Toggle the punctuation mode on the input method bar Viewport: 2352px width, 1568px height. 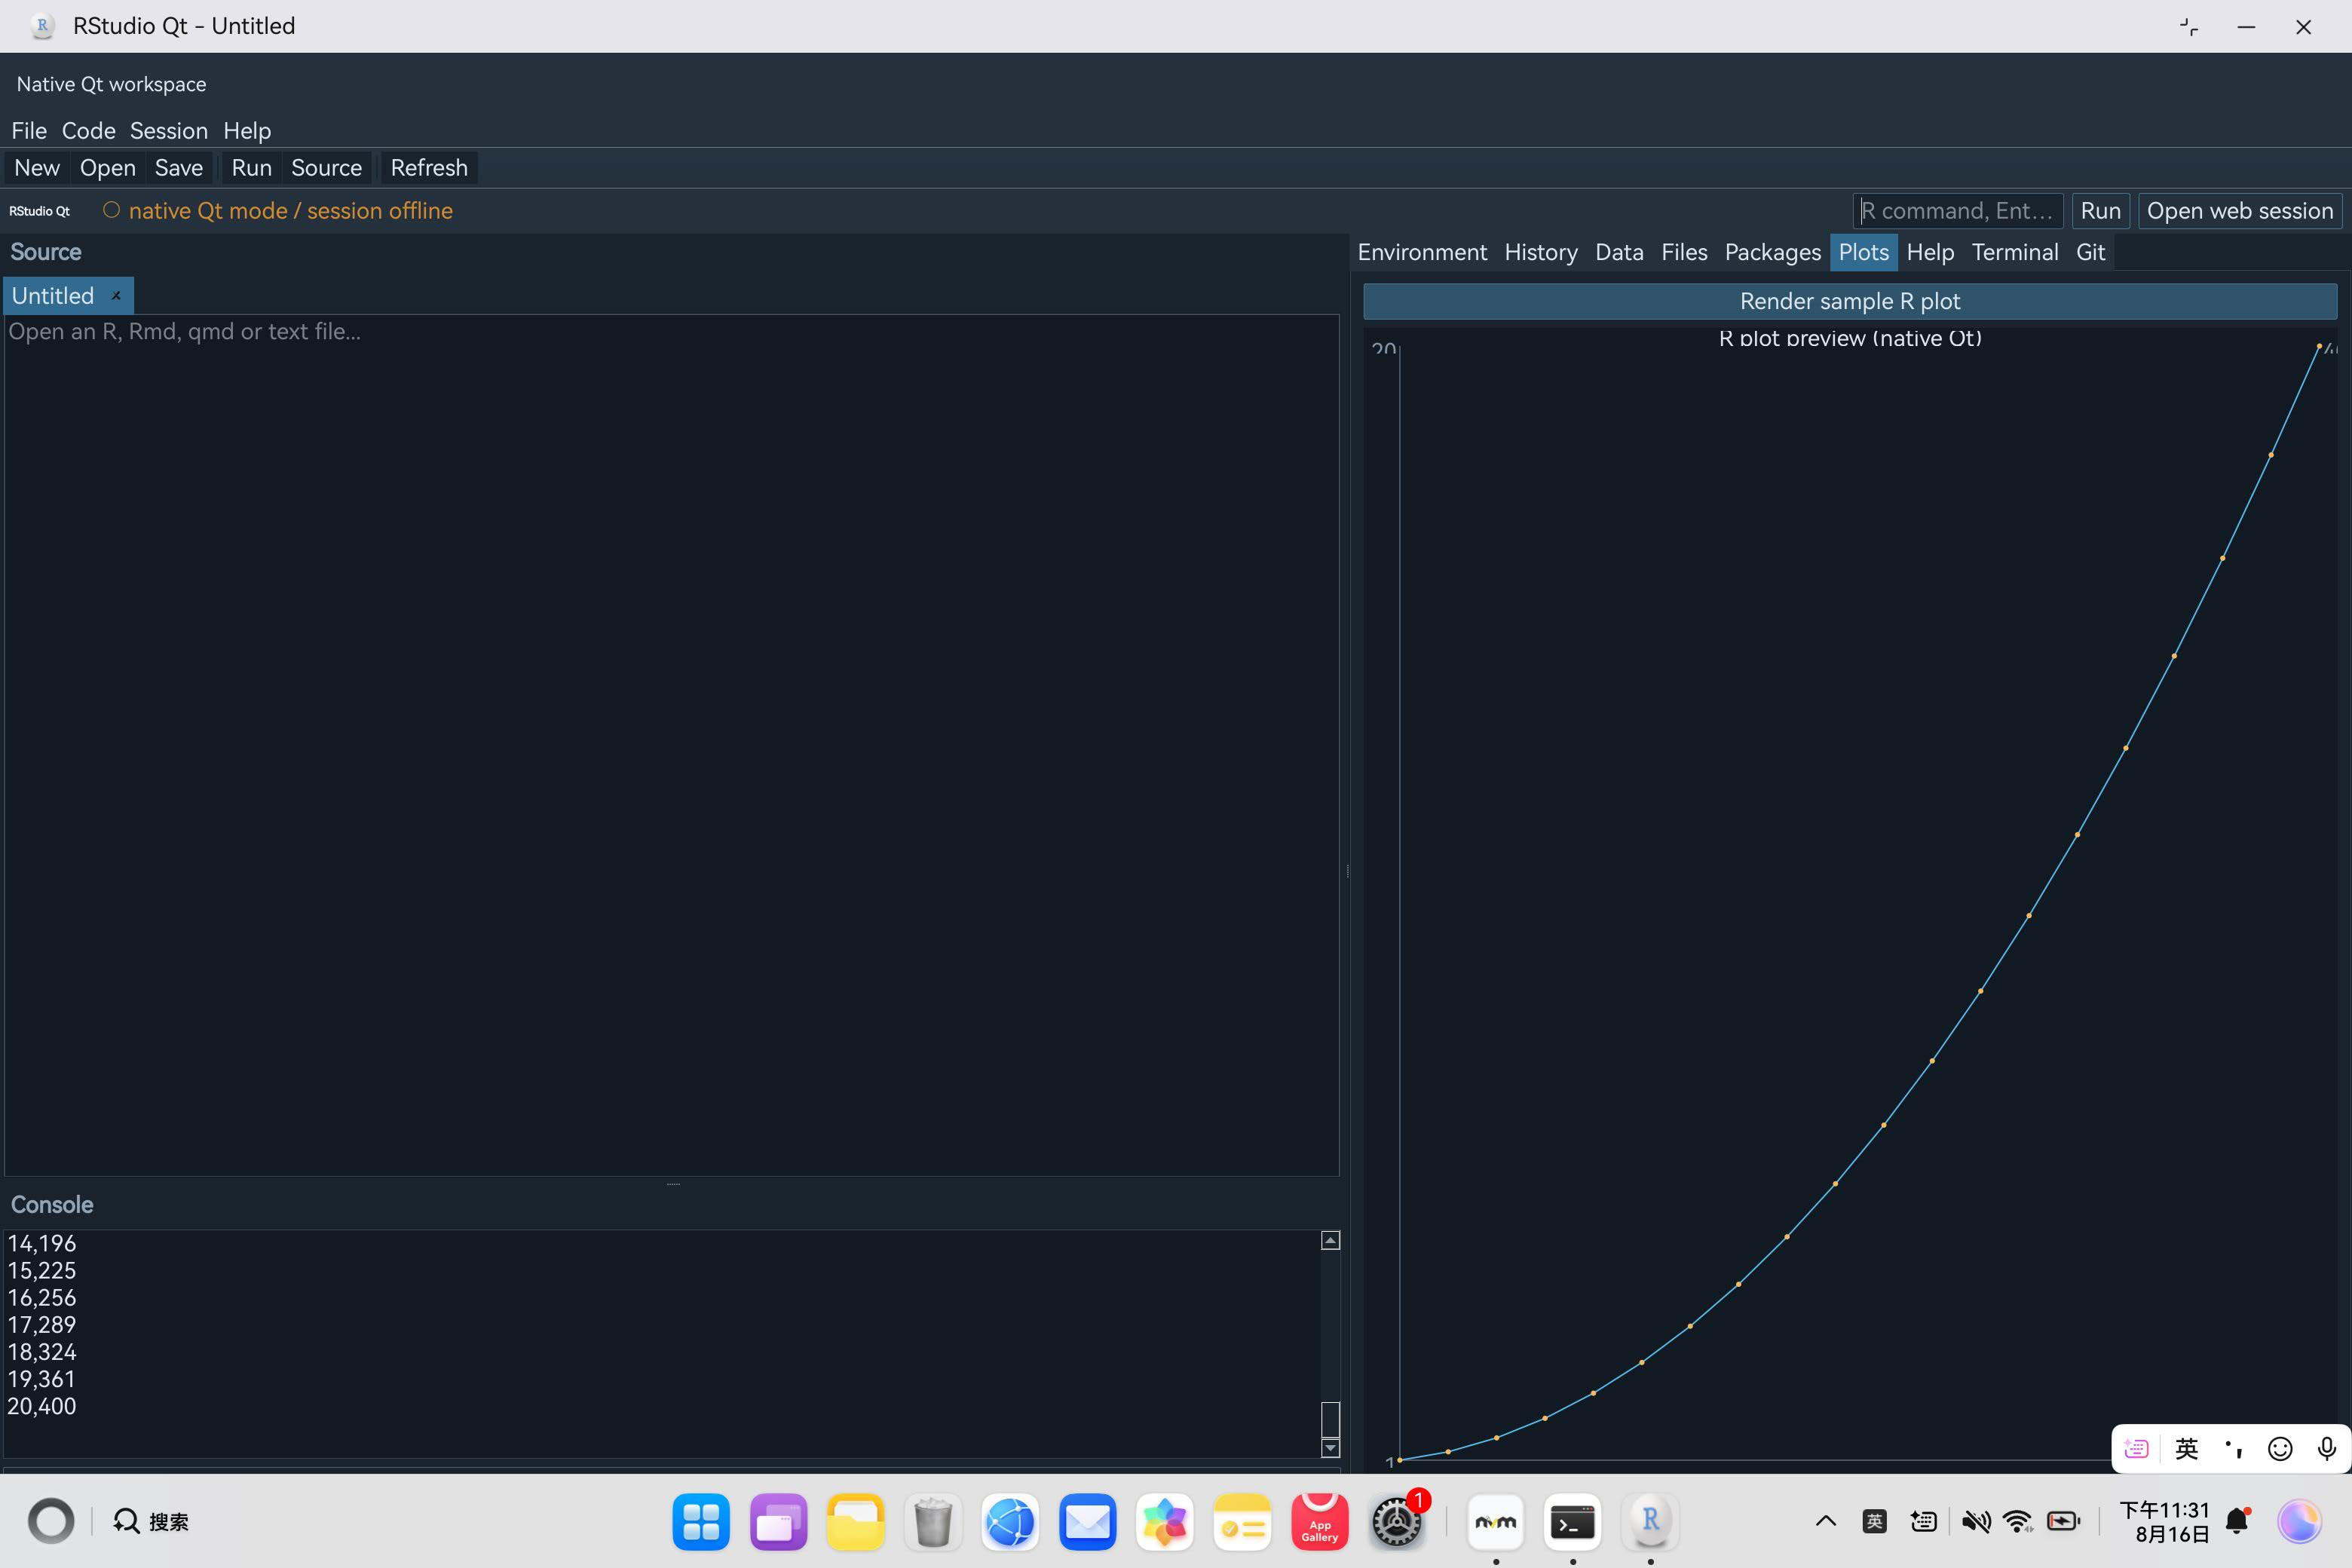(2234, 1448)
